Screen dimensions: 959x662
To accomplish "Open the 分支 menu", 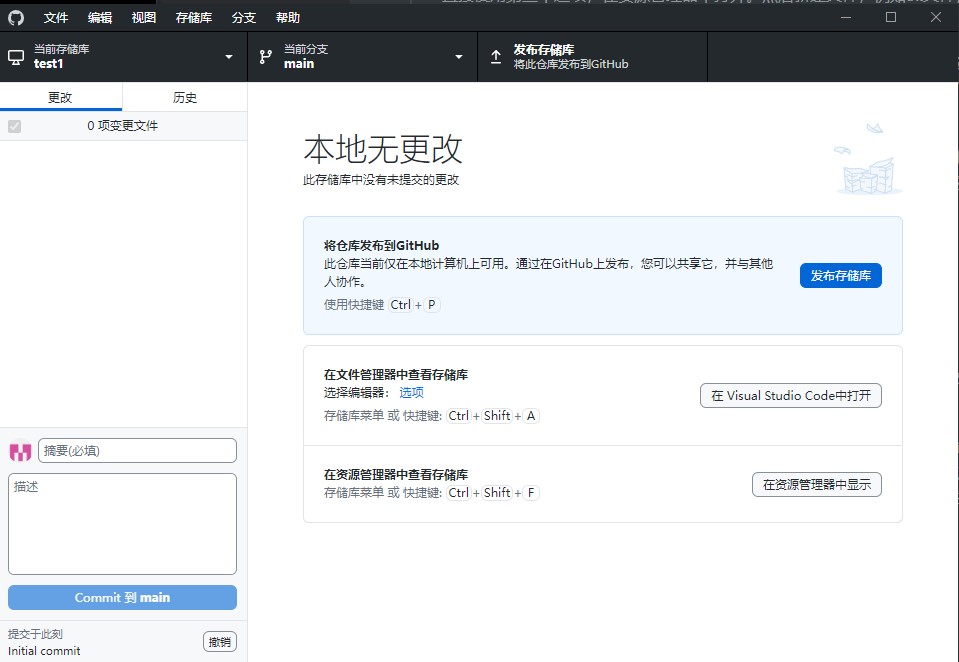I will [243, 17].
